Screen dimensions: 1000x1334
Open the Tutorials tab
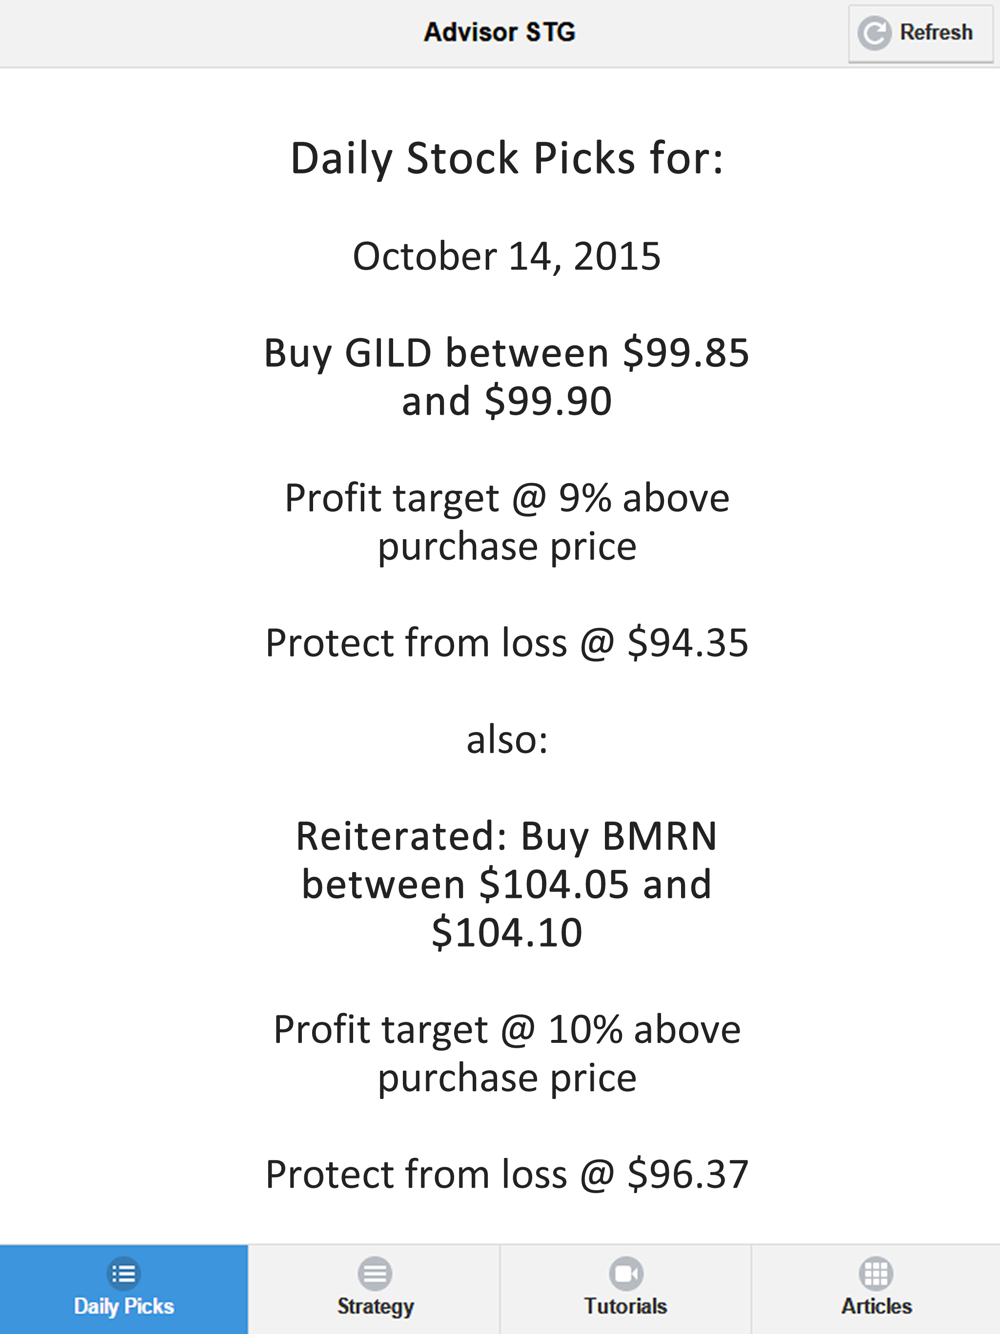pyautogui.click(x=626, y=1289)
